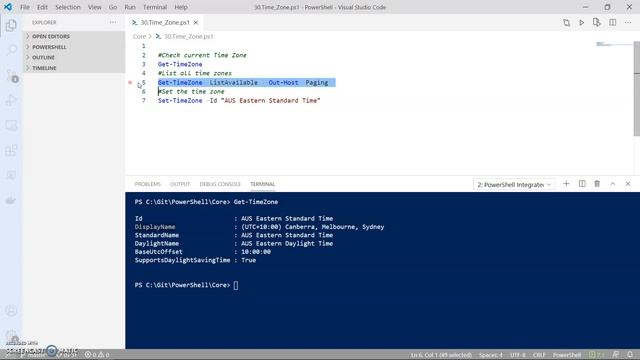
Task: Click line 3 text Get-TimeZone
Action: point(180,64)
